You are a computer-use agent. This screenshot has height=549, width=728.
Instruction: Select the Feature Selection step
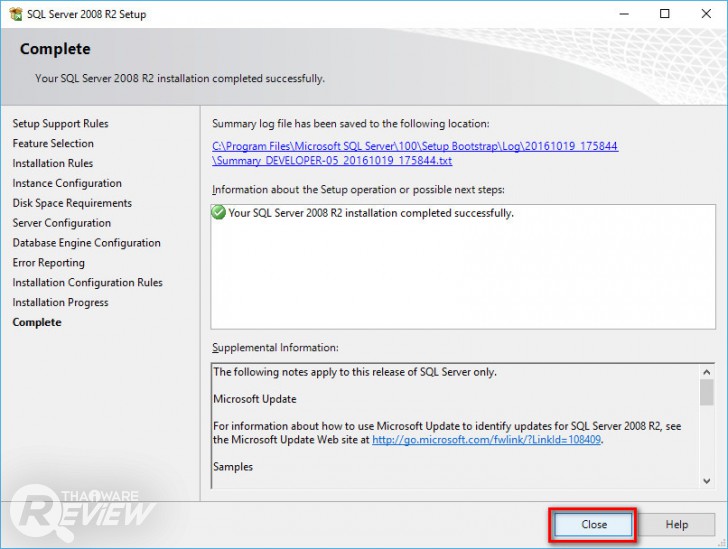pyautogui.click(x=53, y=144)
